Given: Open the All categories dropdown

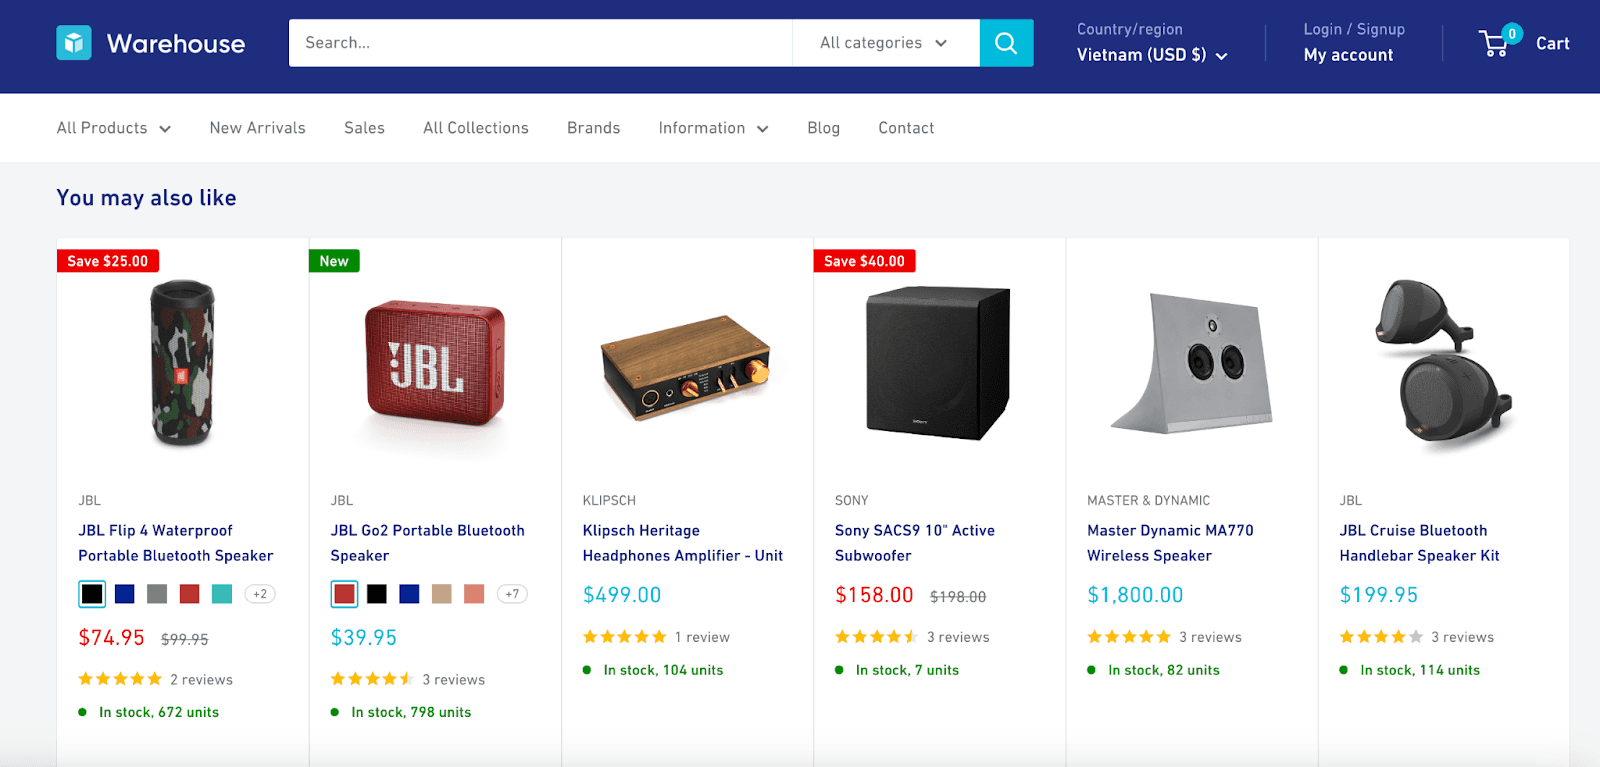Looking at the screenshot, I should 885,43.
